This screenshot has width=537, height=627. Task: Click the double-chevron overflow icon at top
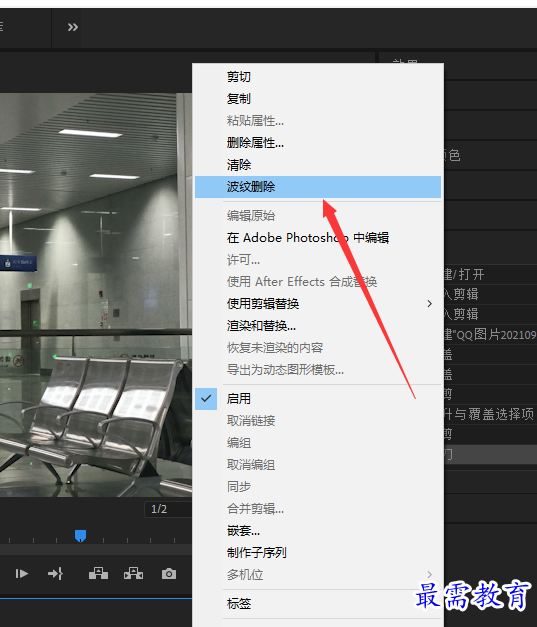(73, 27)
